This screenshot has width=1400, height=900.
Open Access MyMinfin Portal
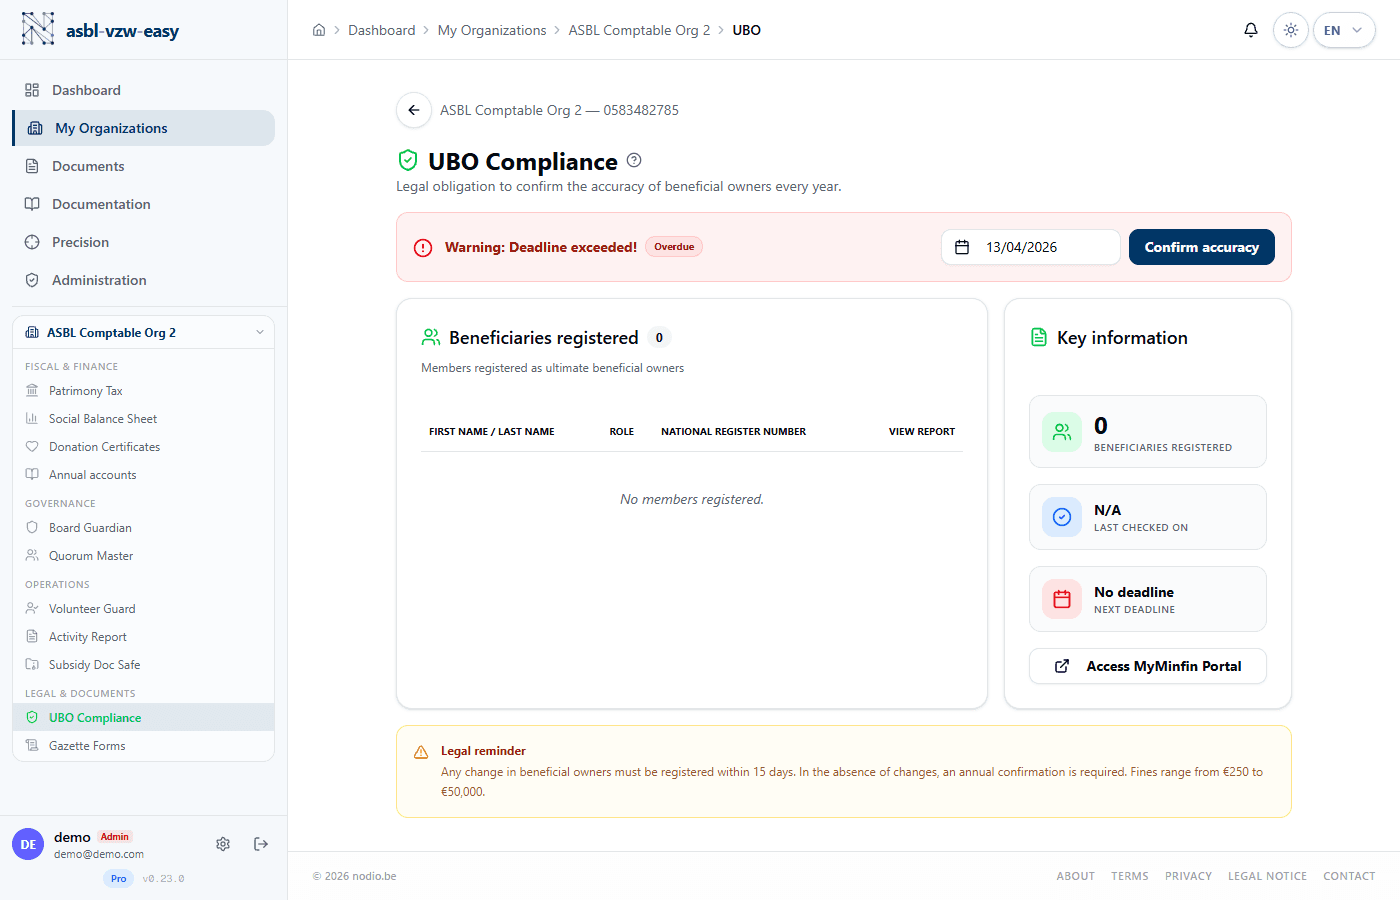tap(1148, 666)
